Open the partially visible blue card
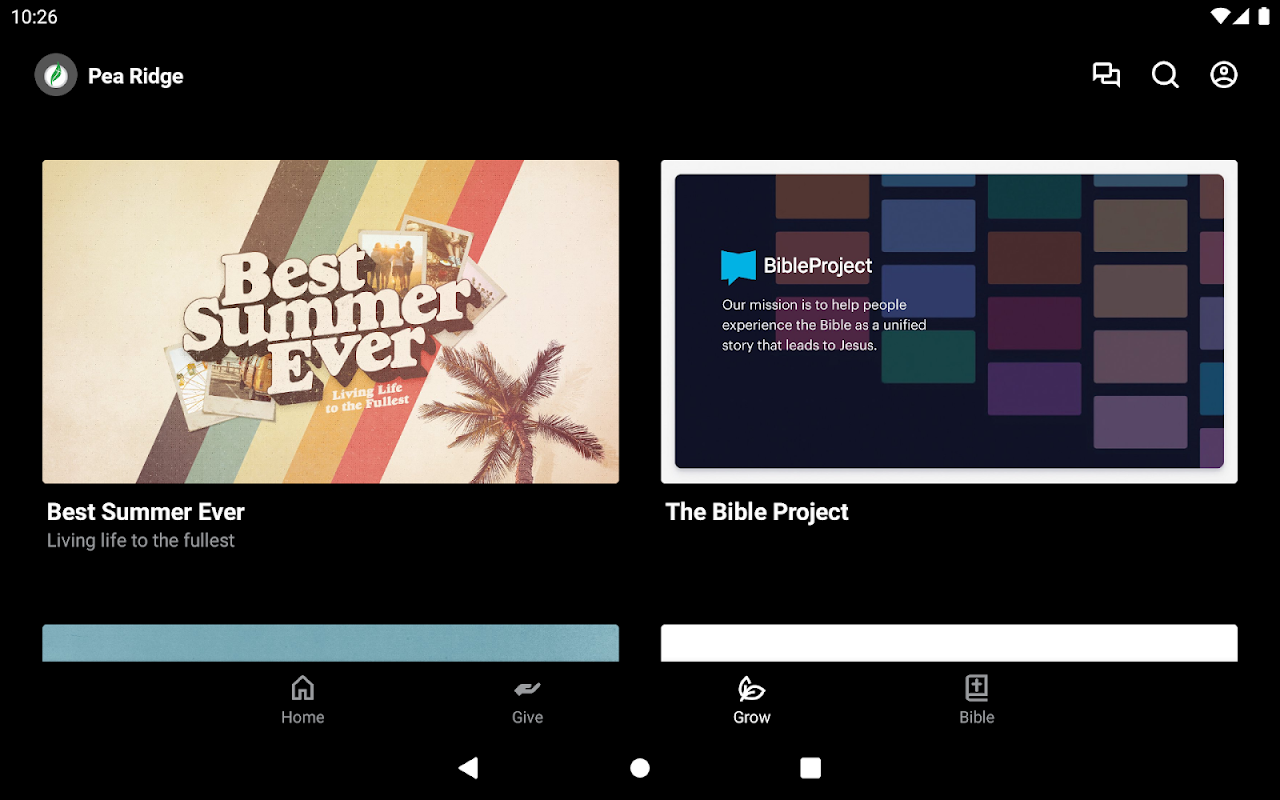The image size is (1280, 800). (x=331, y=643)
